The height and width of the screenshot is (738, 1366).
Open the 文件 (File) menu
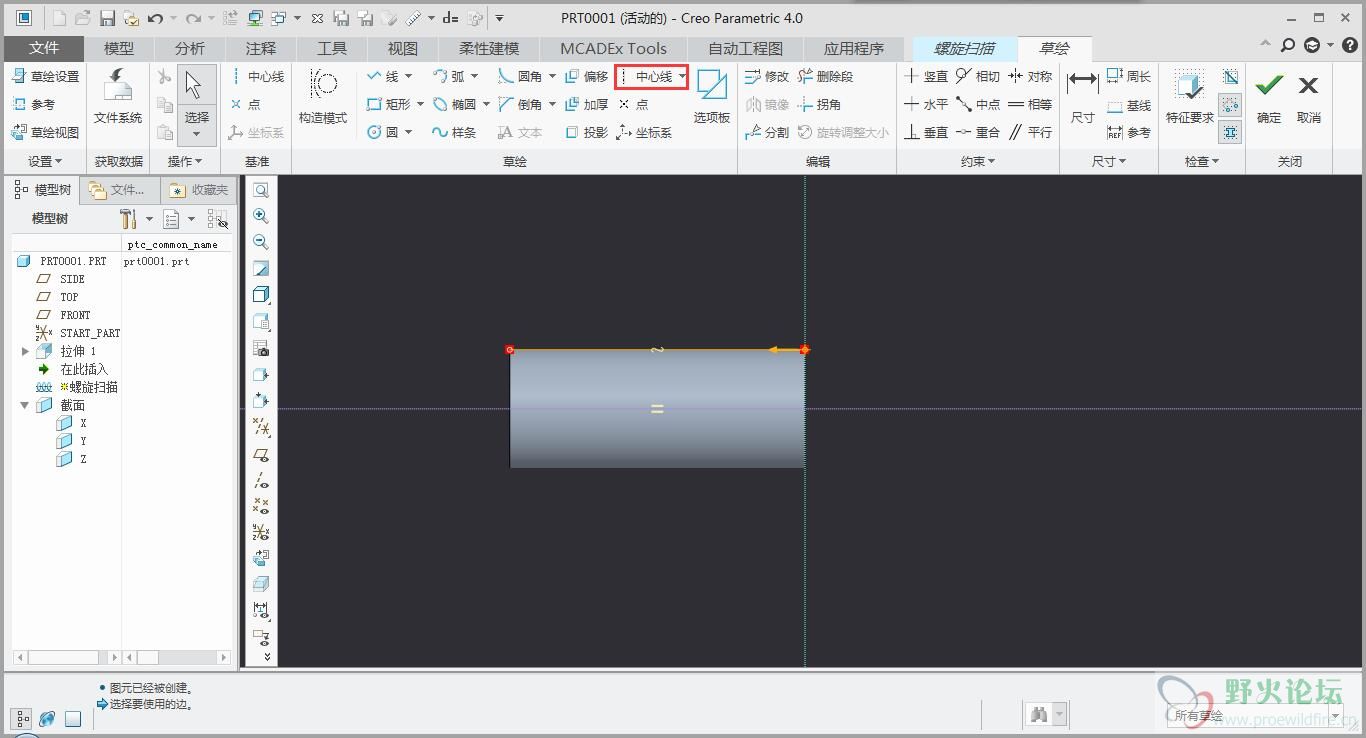[x=44, y=48]
